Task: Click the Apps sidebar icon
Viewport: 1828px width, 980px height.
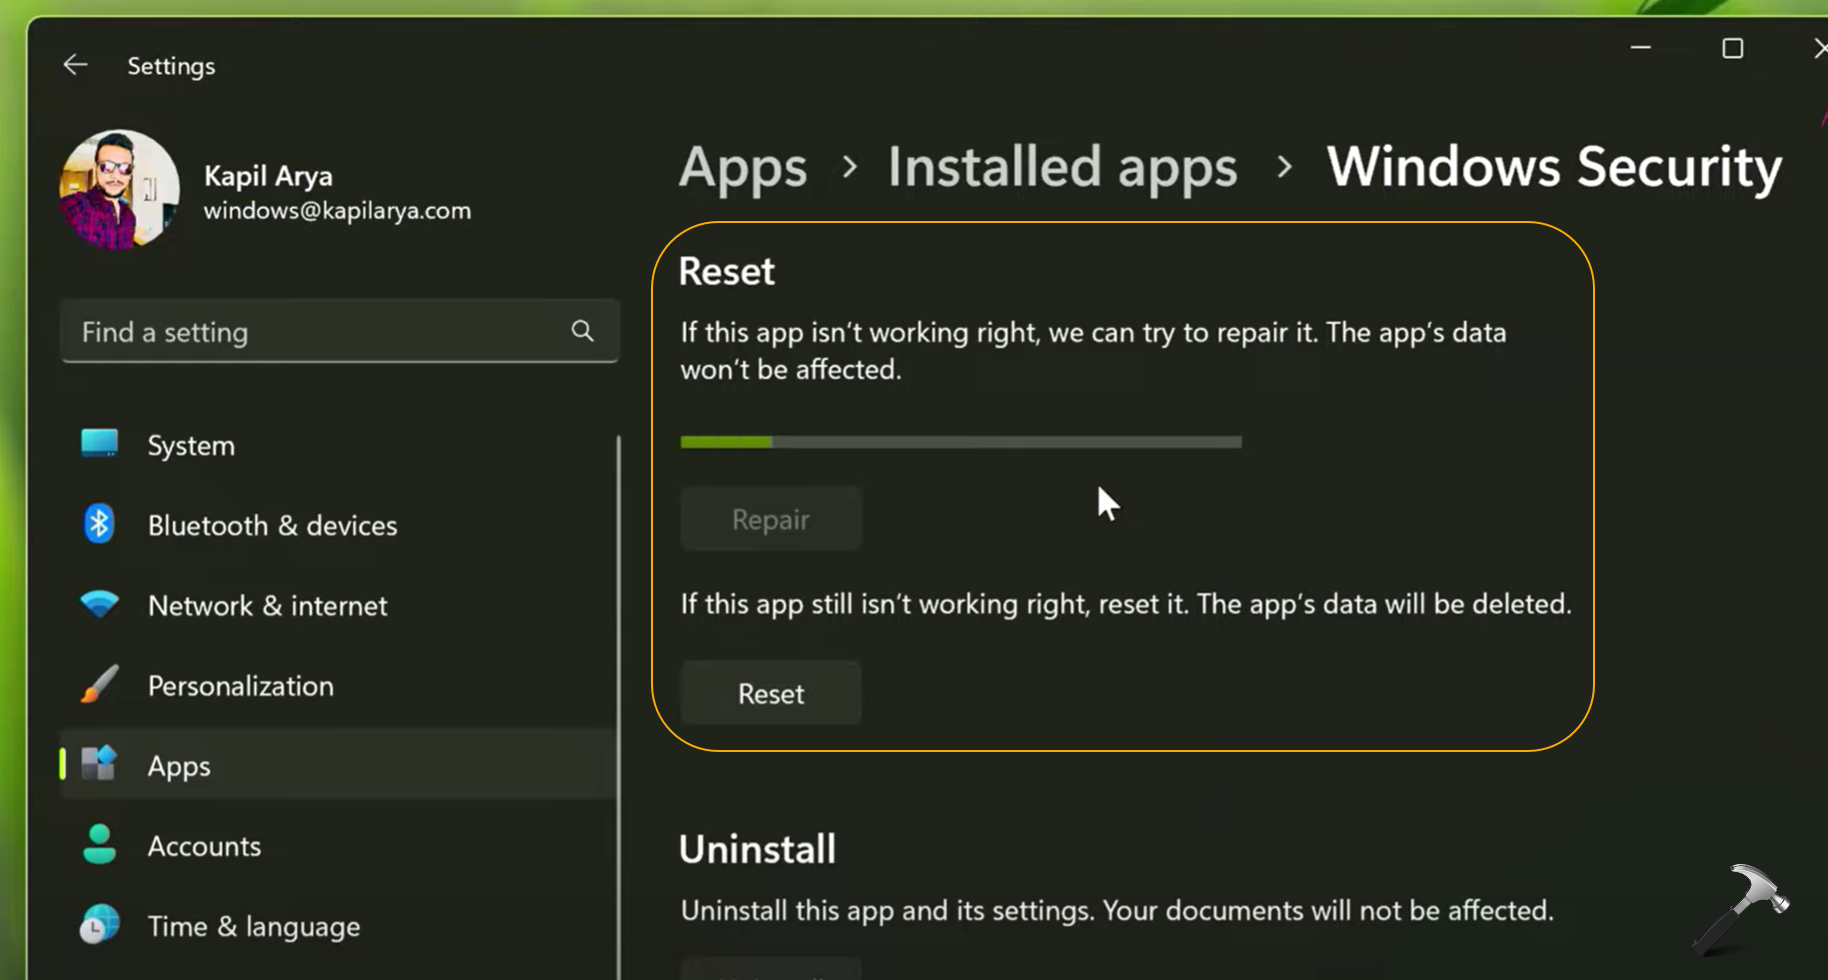Action: [99, 765]
